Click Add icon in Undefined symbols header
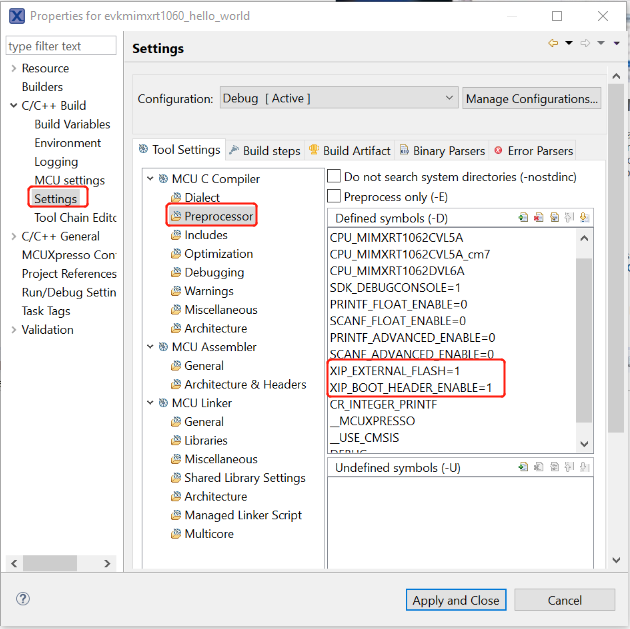 pos(523,467)
